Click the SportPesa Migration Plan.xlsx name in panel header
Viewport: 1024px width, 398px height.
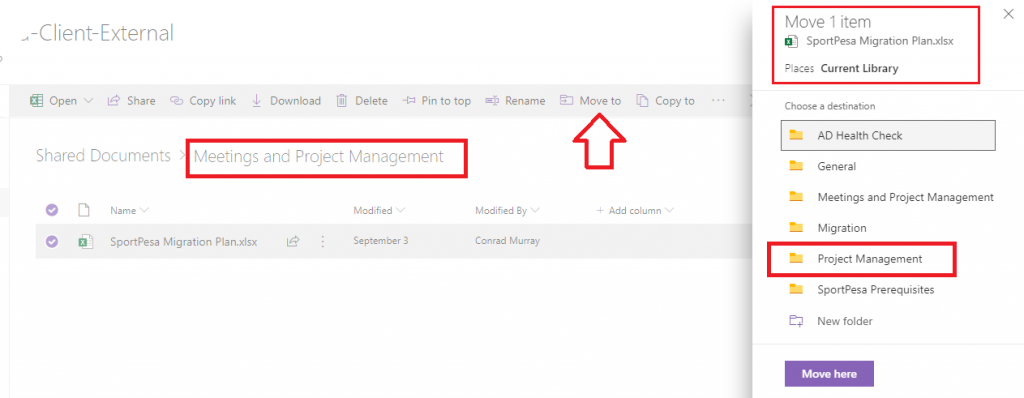pyautogui.click(x=880, y=41)
